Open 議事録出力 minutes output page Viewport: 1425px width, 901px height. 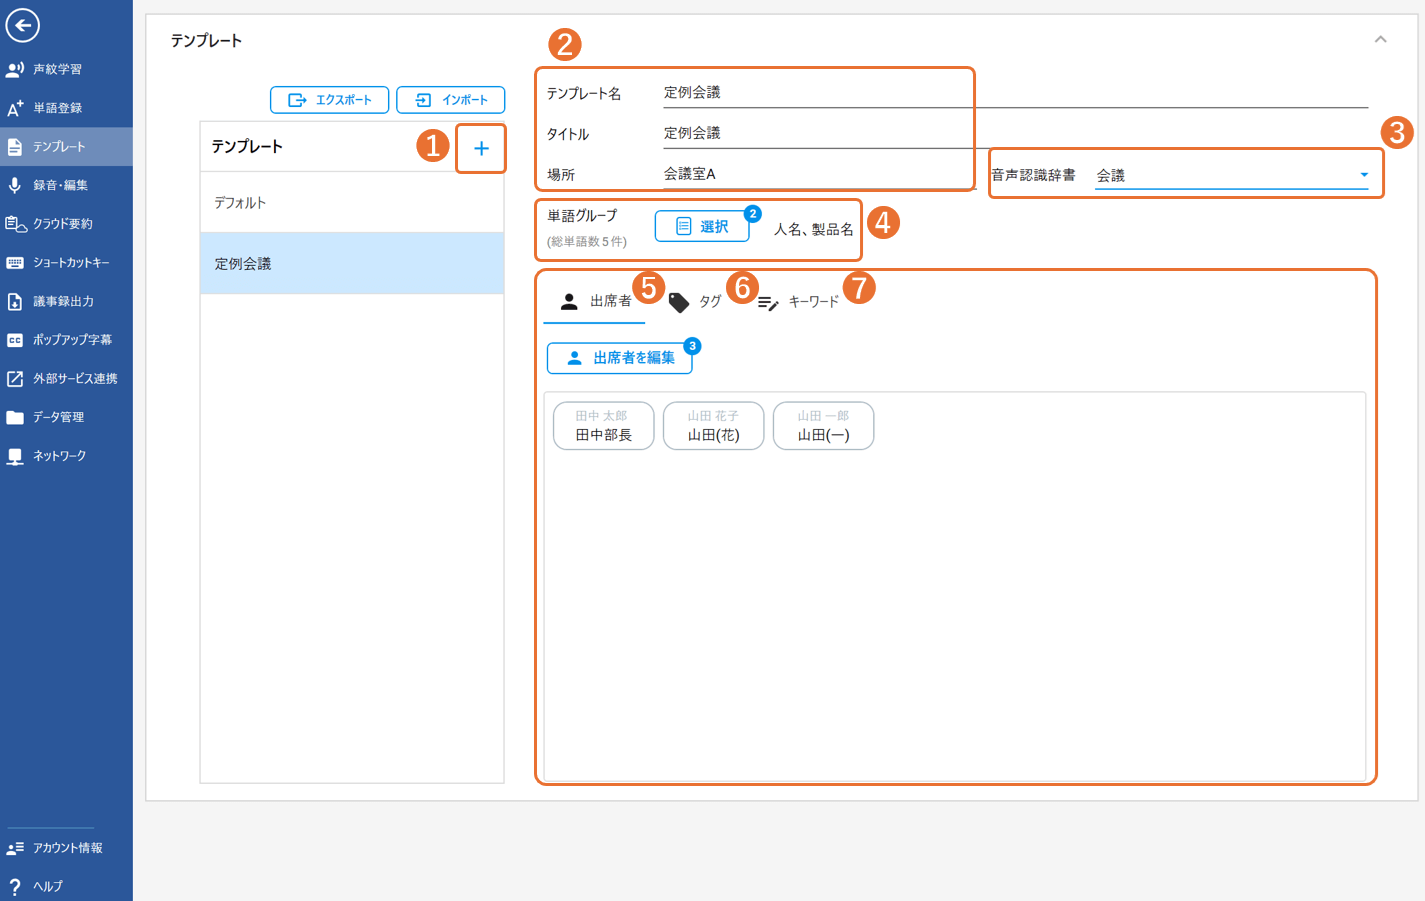point(63,301)
